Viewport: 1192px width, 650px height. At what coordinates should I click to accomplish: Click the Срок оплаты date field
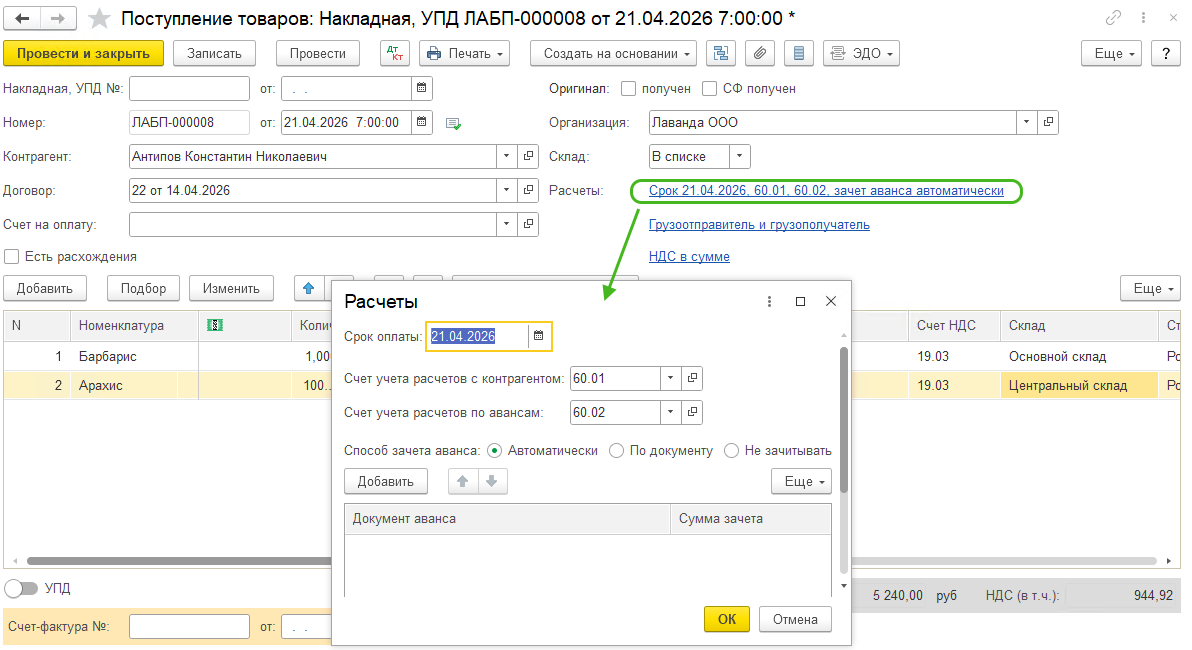click(477, 336)
